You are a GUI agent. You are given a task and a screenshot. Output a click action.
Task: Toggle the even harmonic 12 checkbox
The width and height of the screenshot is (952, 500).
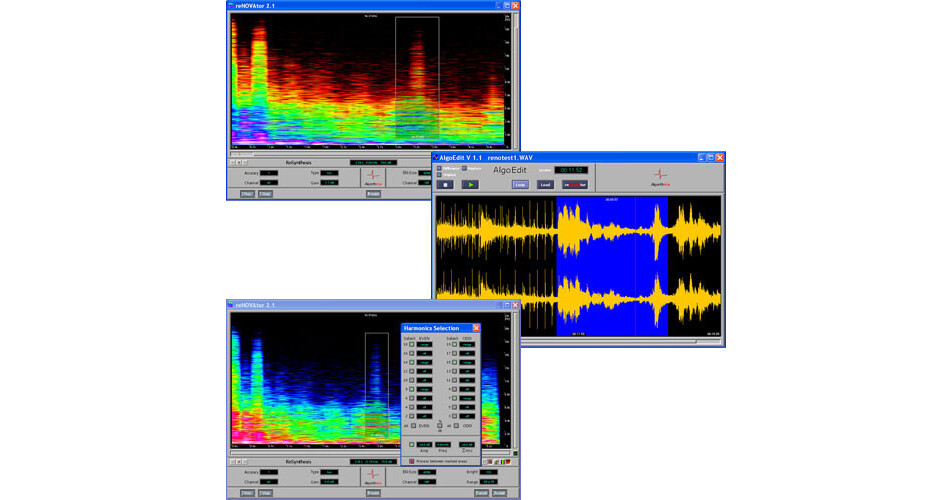pos(412,371)
